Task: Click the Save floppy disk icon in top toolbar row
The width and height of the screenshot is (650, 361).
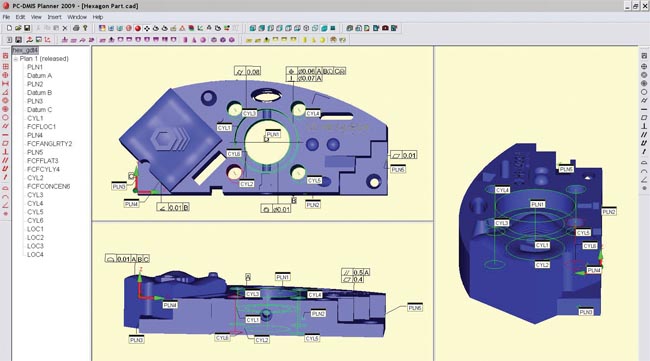Action: pos(27,28)
